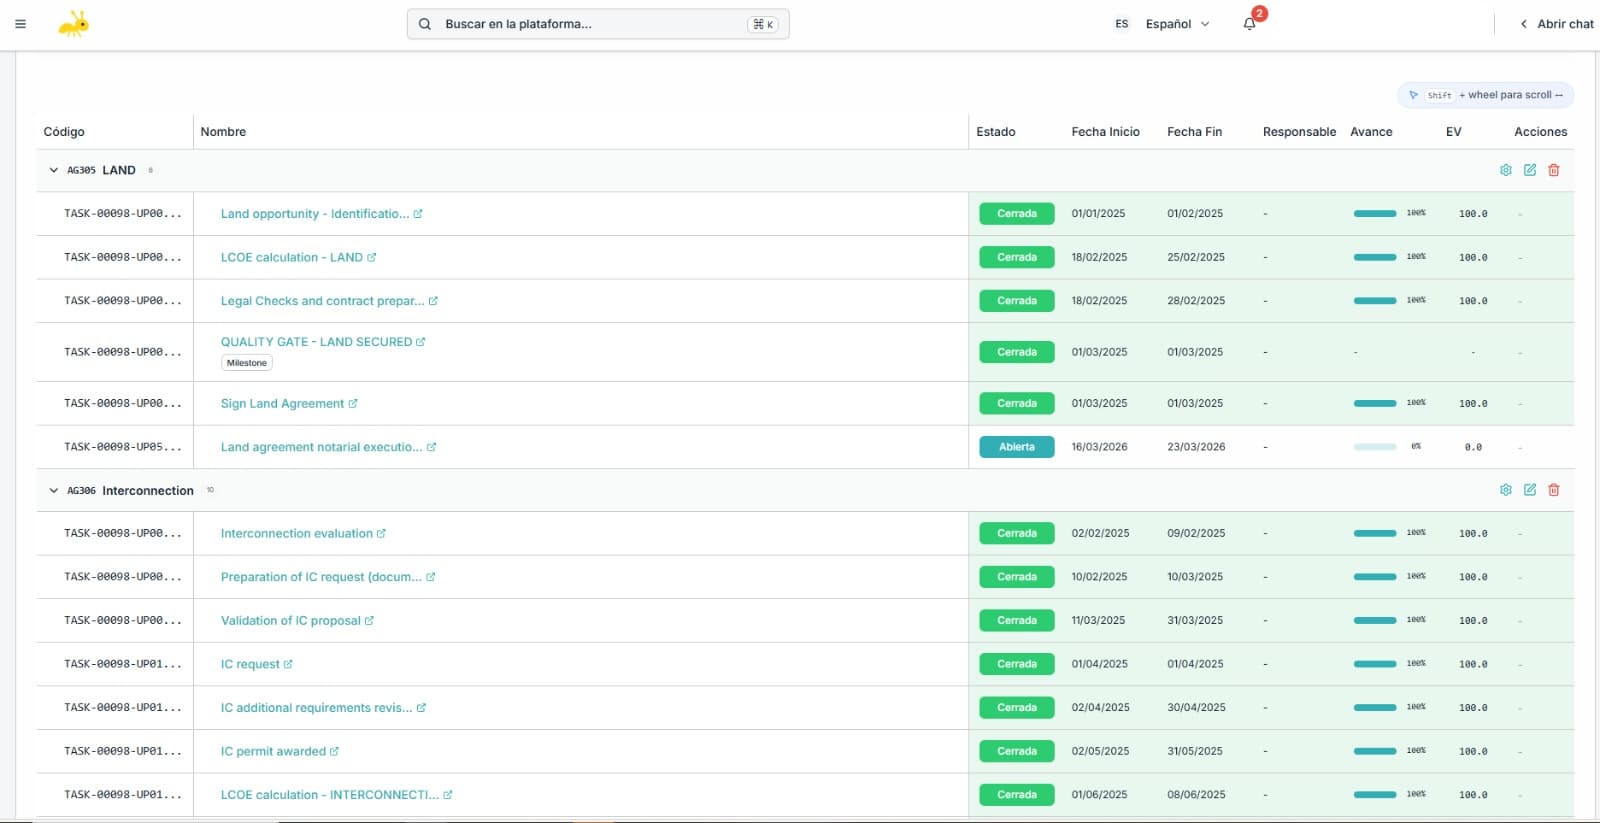Image resolution: width=1600 pixels, height=823 pixels.
Task: Open external link icon for IC request
Action: click(x=288, y=664)
